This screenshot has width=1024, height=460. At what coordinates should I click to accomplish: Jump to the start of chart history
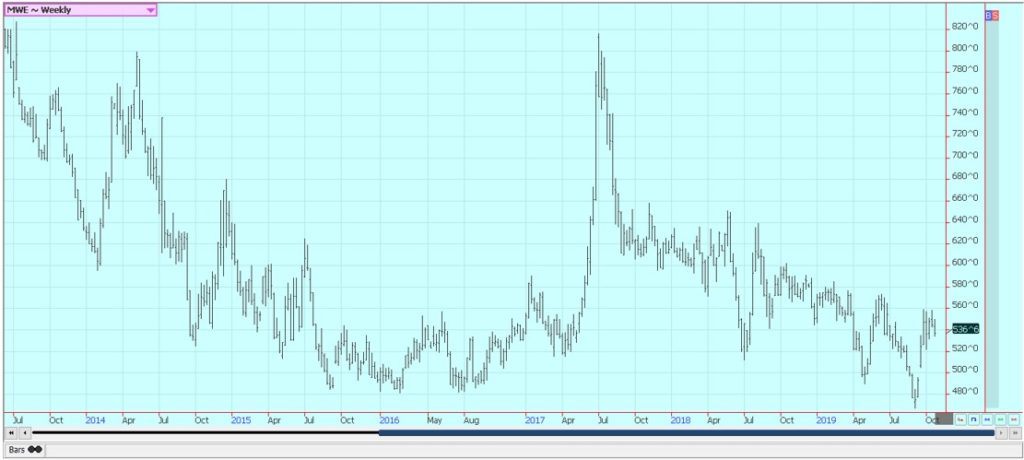[10, 433]
